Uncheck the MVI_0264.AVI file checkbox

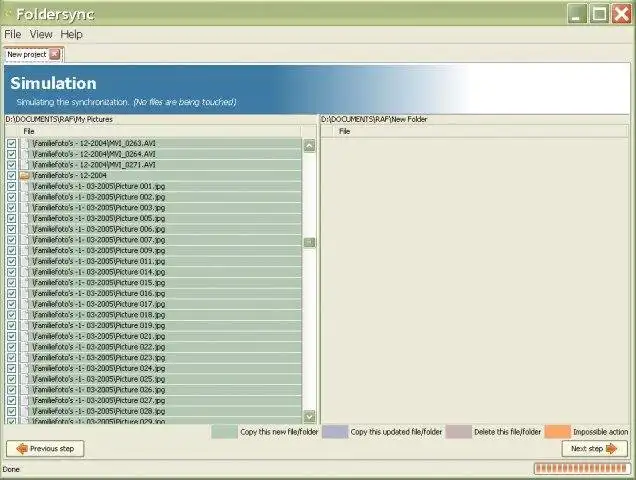pos(11,154)
